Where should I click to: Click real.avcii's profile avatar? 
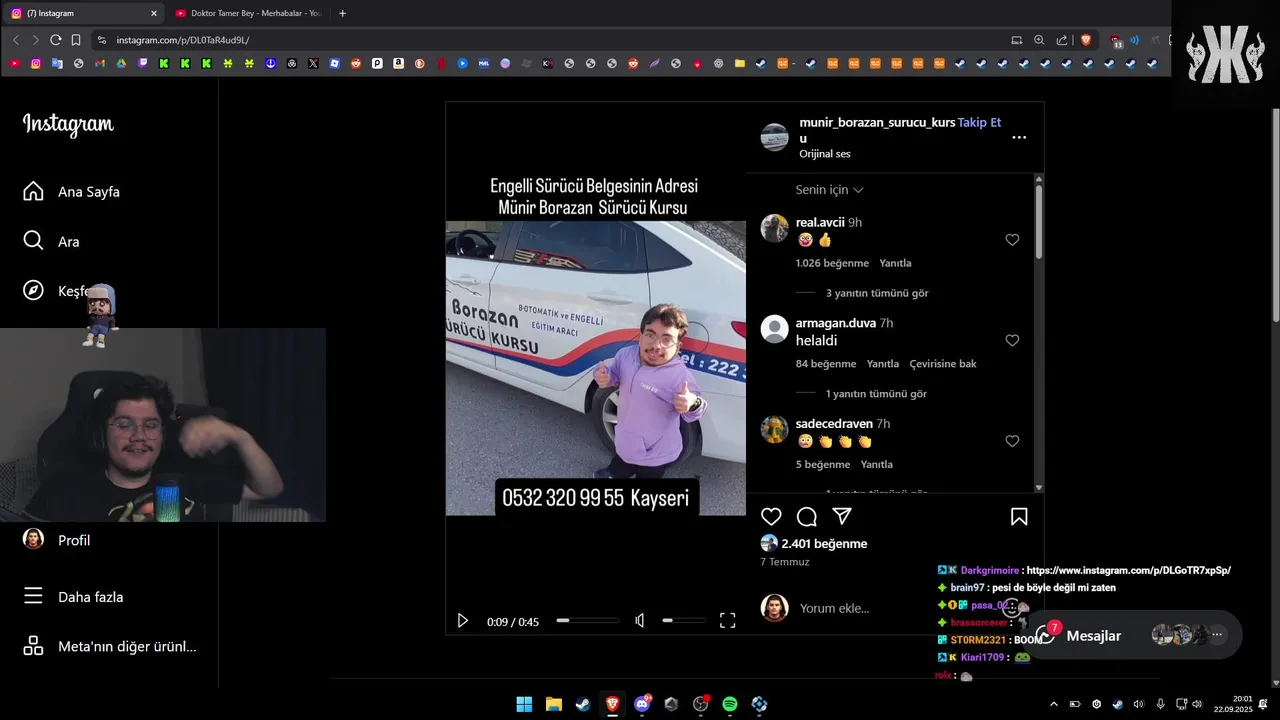click(x=775, y=228)
